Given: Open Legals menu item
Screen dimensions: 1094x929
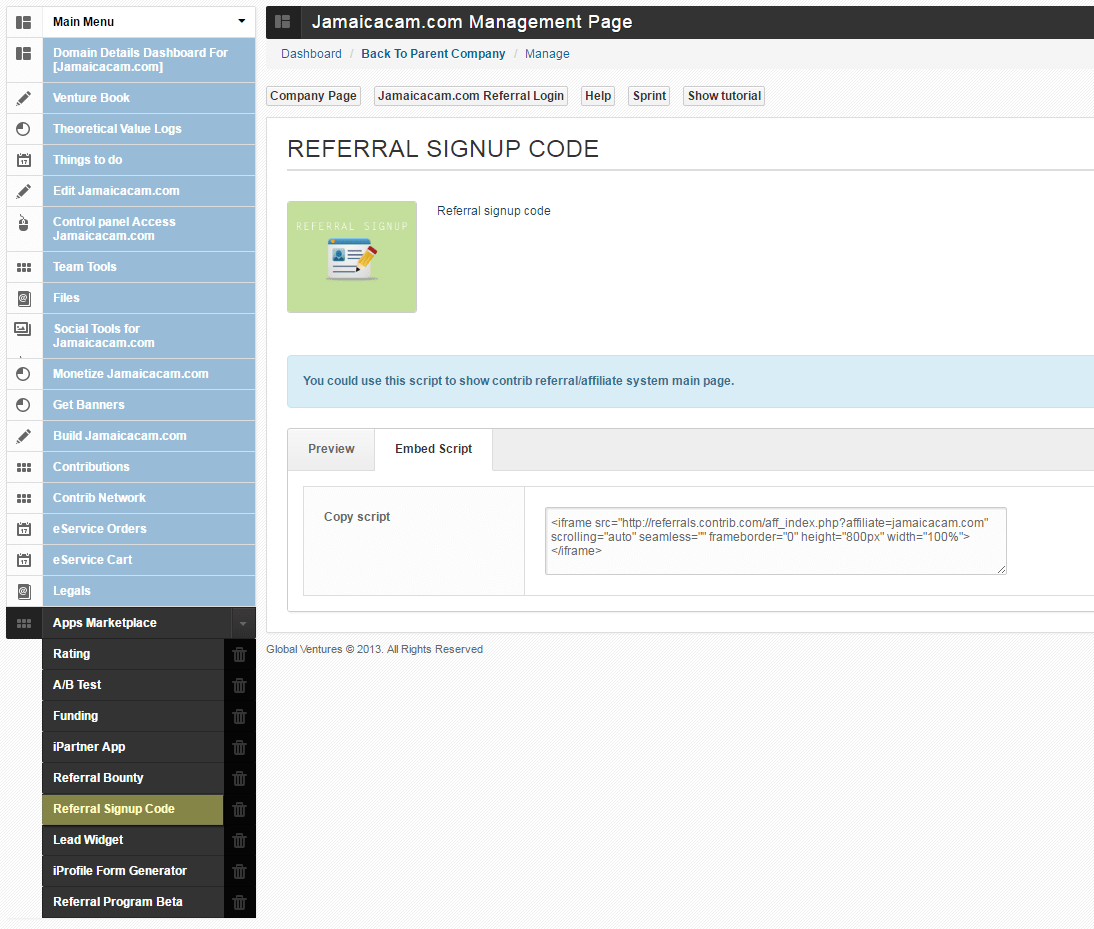Looking at the screenshot, I should (x=149, y=591).
